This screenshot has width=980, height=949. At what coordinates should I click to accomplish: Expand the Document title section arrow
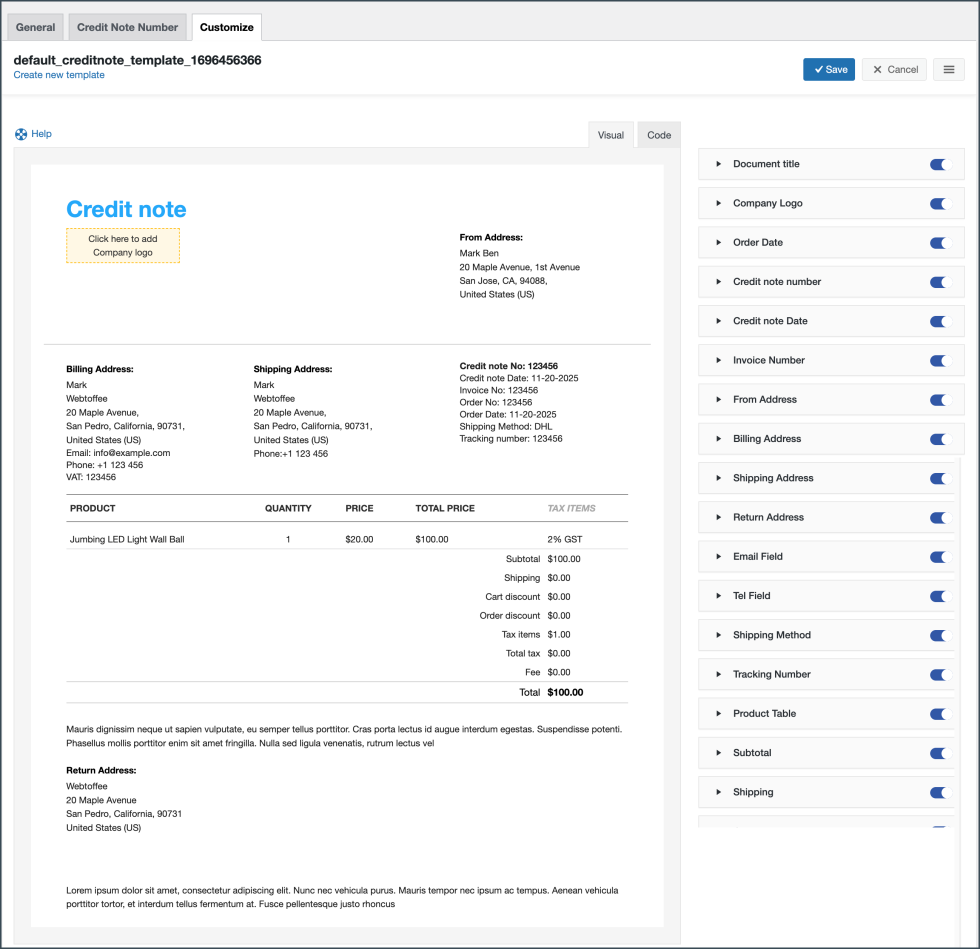(719, 164)
